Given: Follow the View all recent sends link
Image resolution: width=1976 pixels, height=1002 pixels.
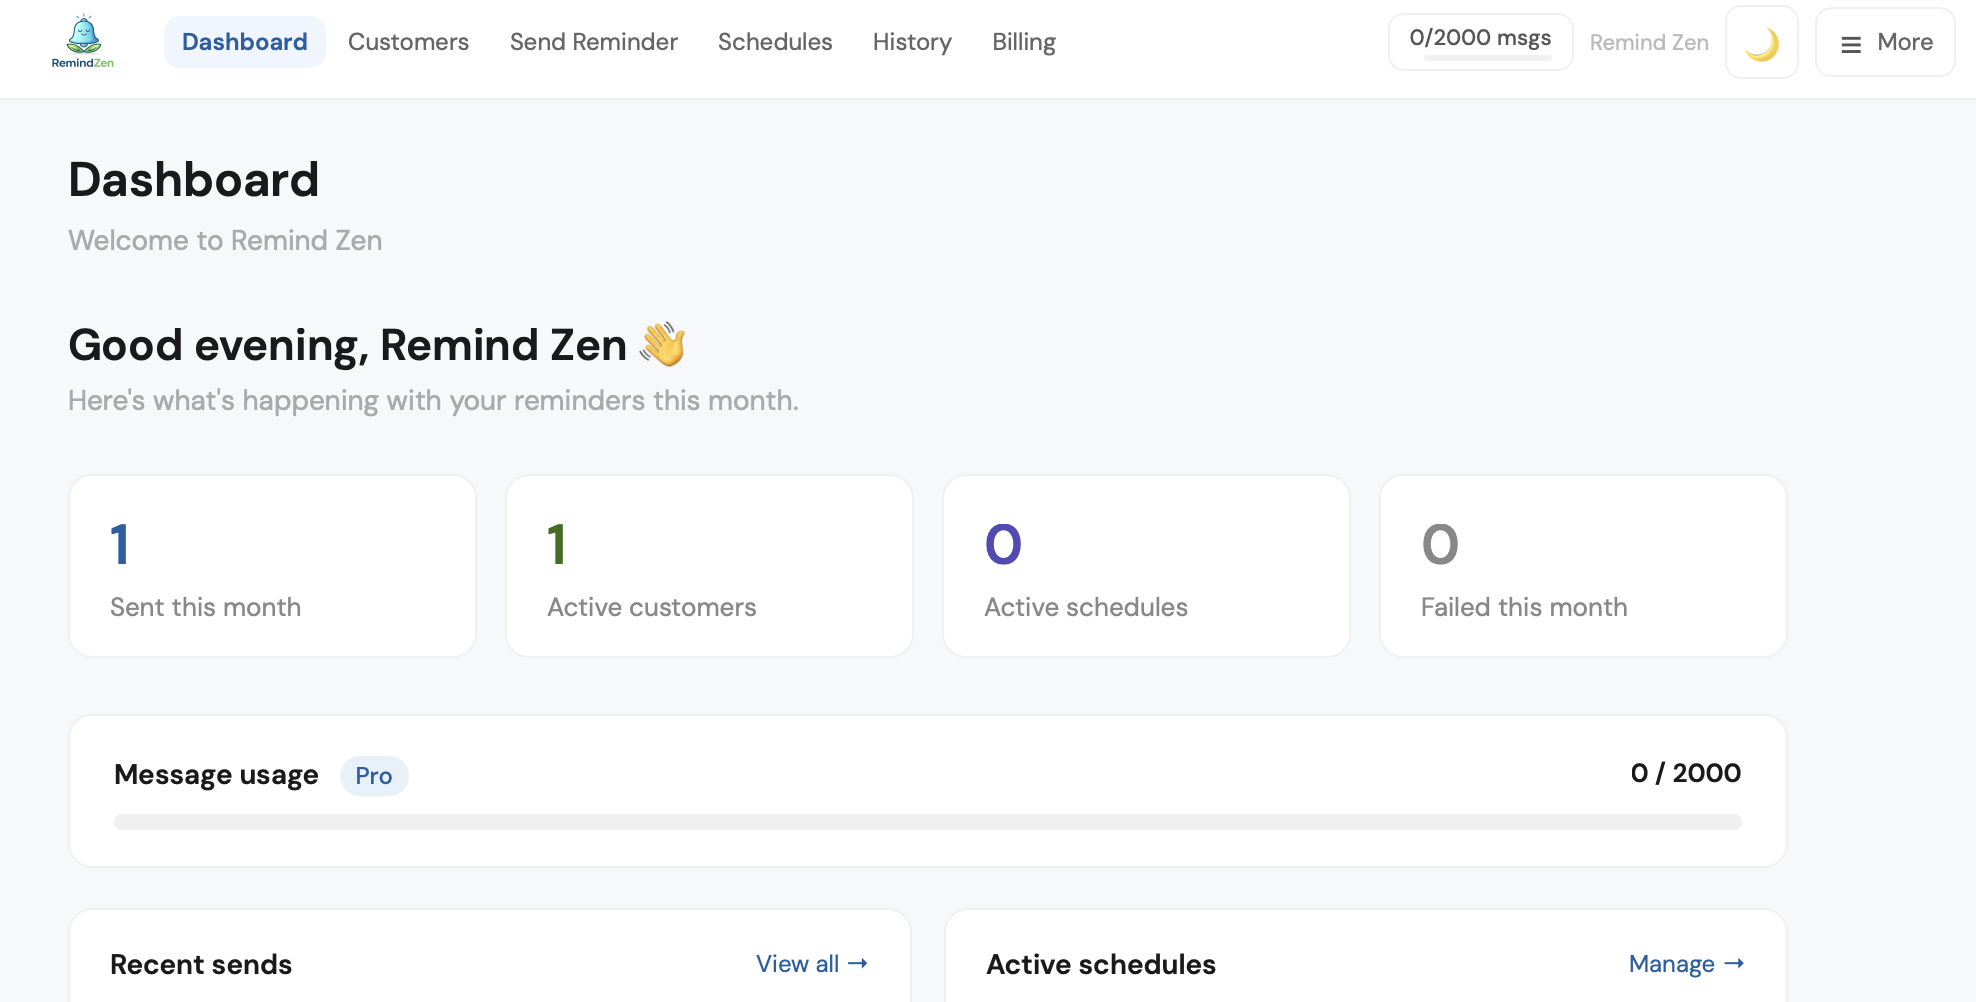Looking at the screenshot, I should [811, 964].
